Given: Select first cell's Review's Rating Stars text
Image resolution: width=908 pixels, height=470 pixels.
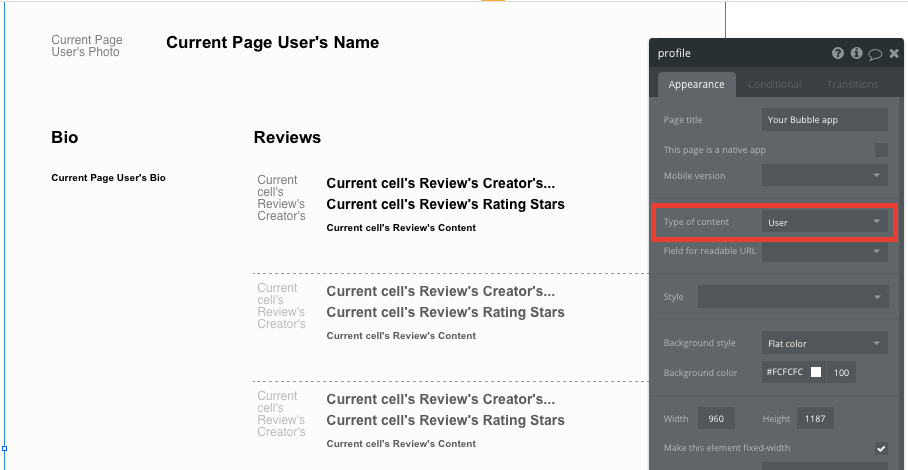Looking at the screenshot, I should 445,204.
